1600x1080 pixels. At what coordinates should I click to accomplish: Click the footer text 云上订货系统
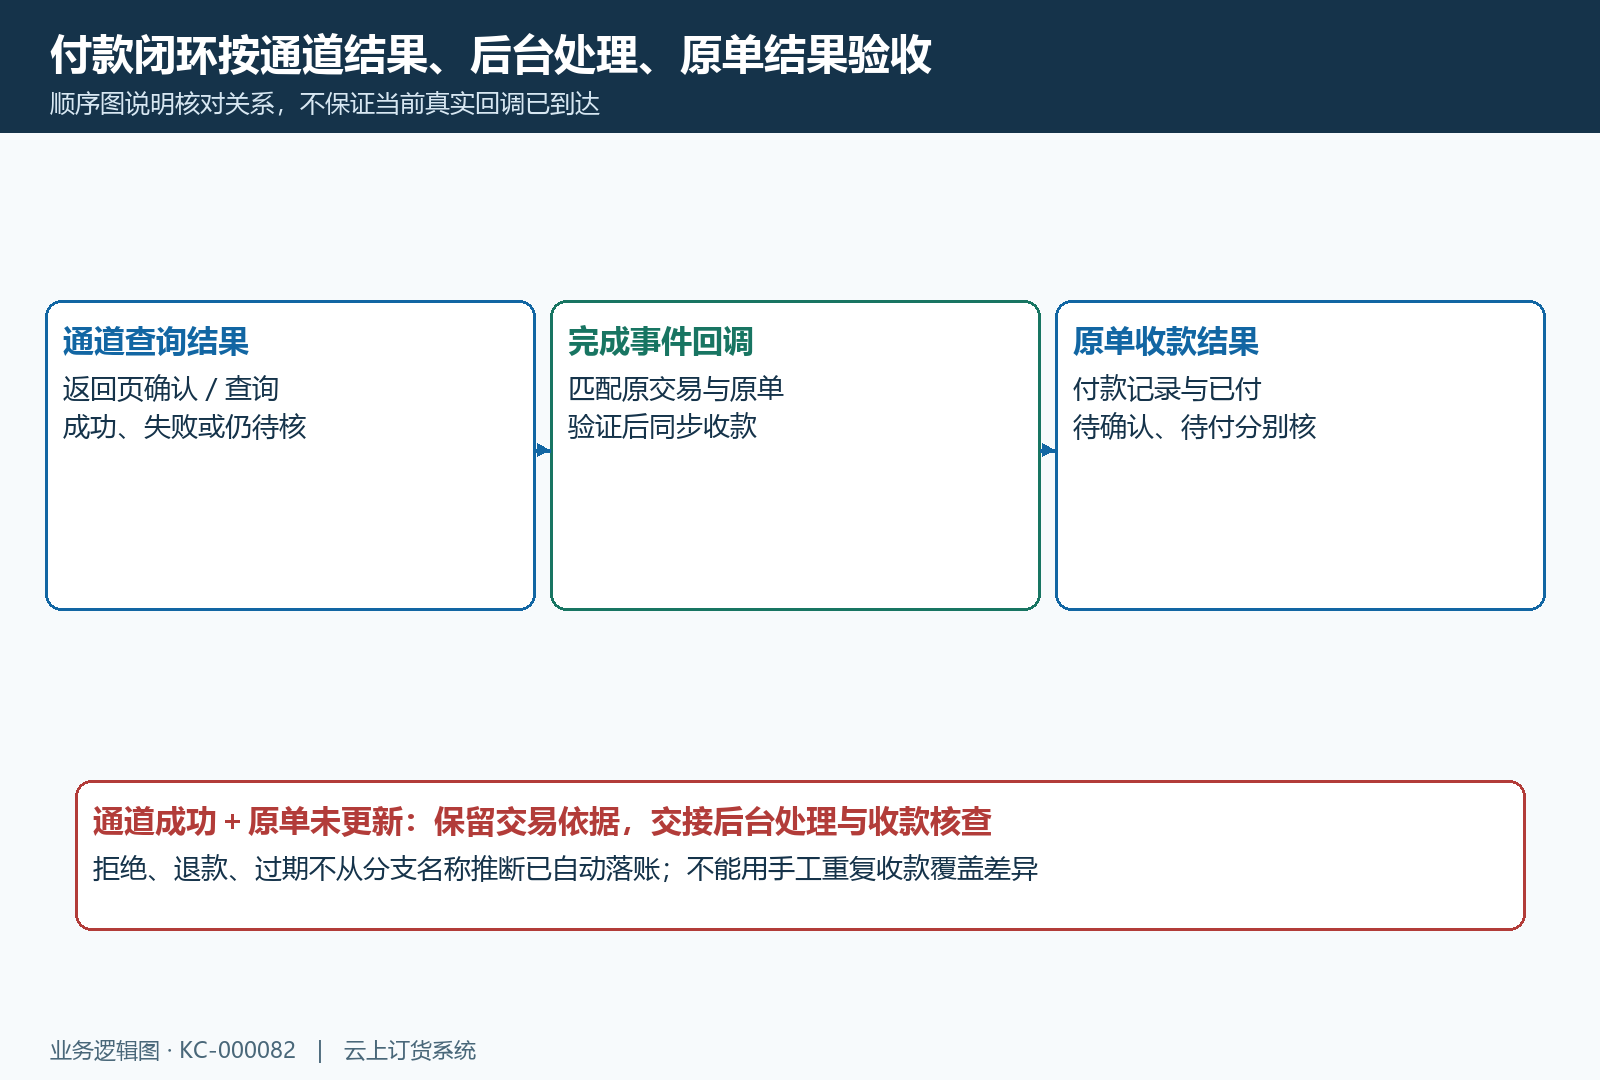(410, 1050)
